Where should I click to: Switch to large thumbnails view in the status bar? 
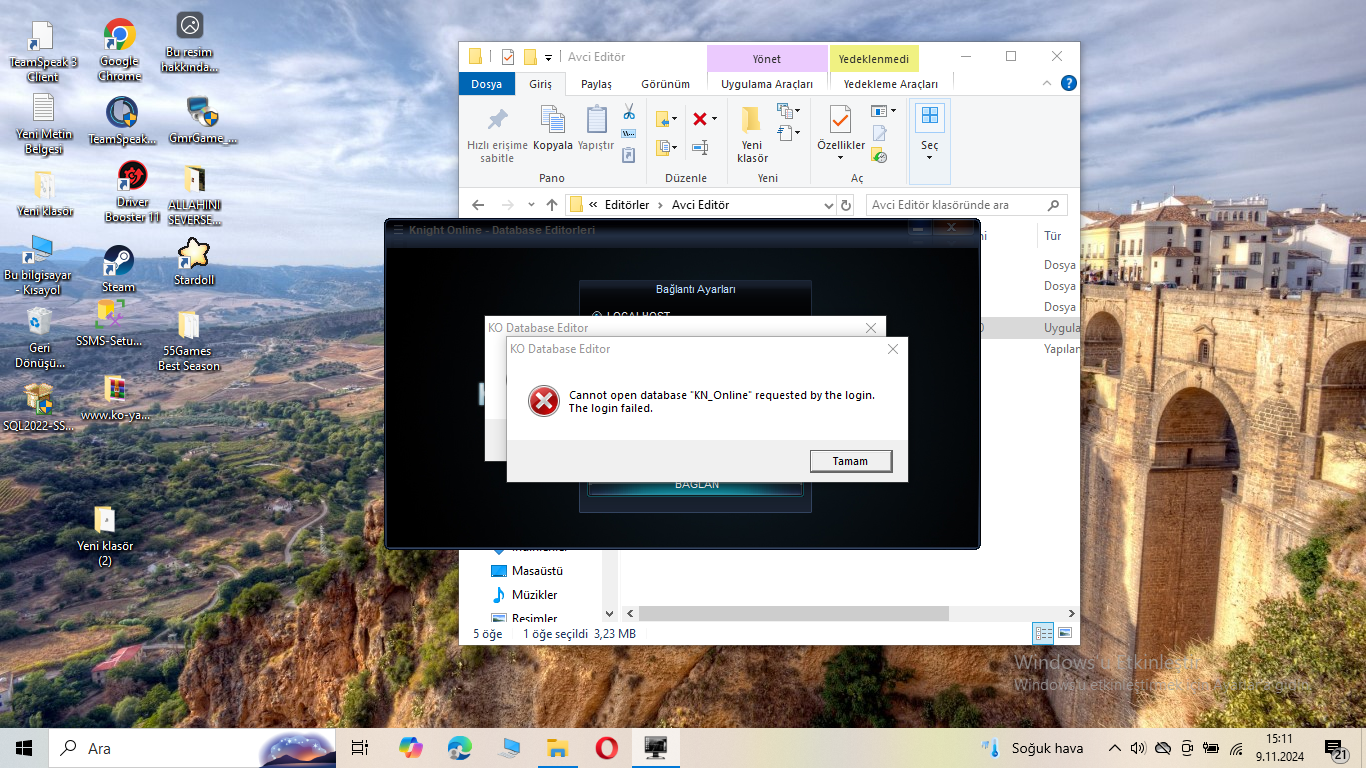click(x=1065, y=633)
